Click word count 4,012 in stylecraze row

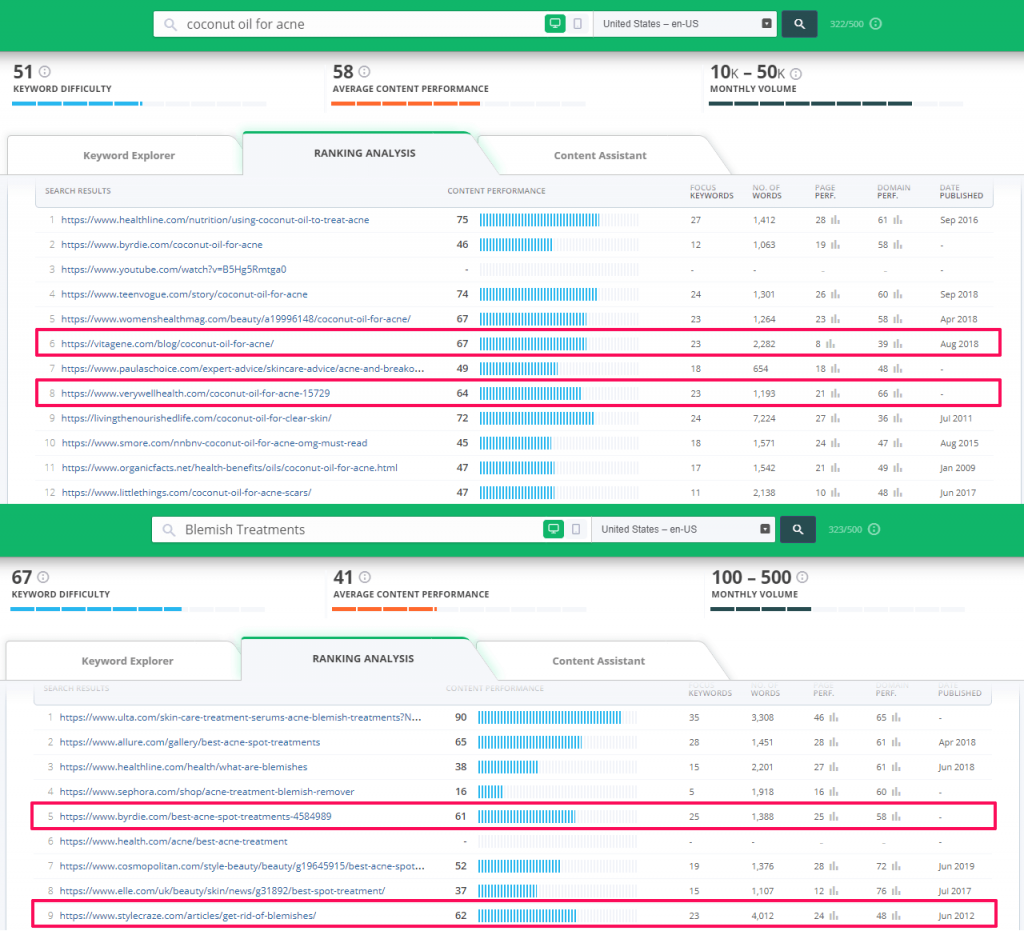(x=762, y=916)
